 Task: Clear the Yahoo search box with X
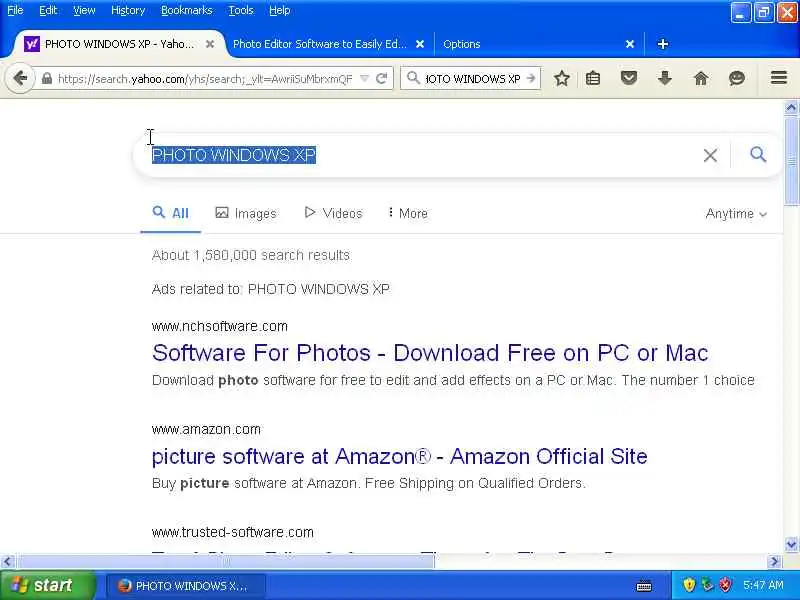pyautogui.click(x=710, y=155)
